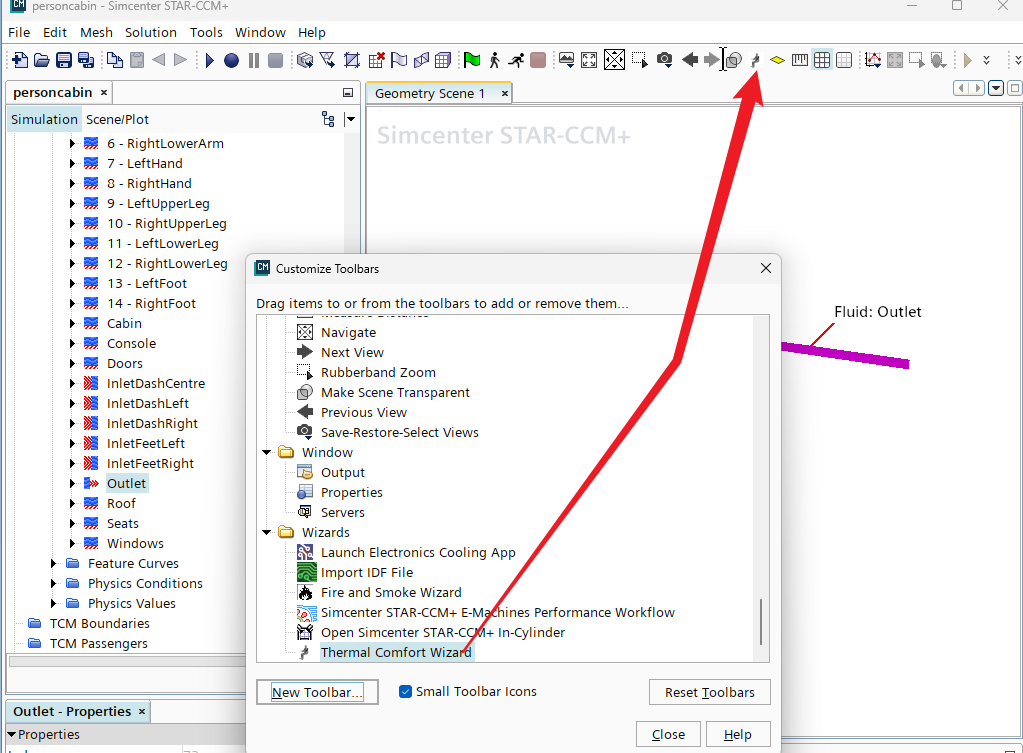Viewport: 1023px width, 753px height.
Task: Select Launch Electronics Cooling App entry
Action: pos(418,553)
